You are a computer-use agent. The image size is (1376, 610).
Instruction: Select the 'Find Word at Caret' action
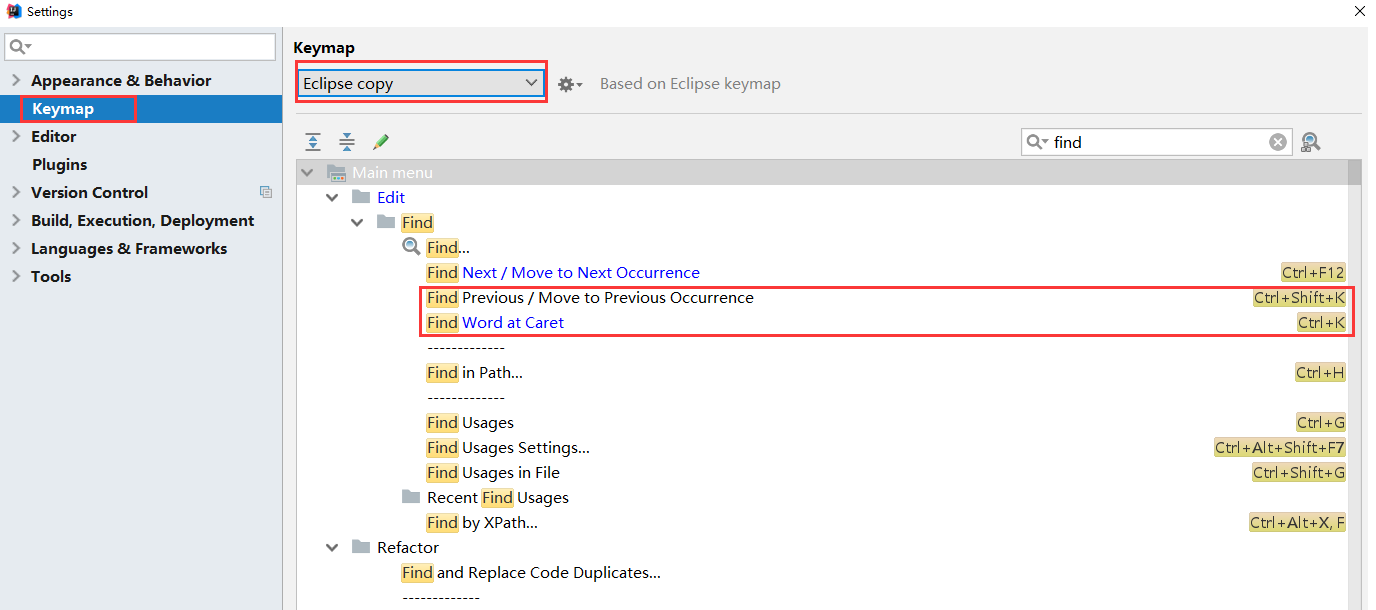pos(495,322)
